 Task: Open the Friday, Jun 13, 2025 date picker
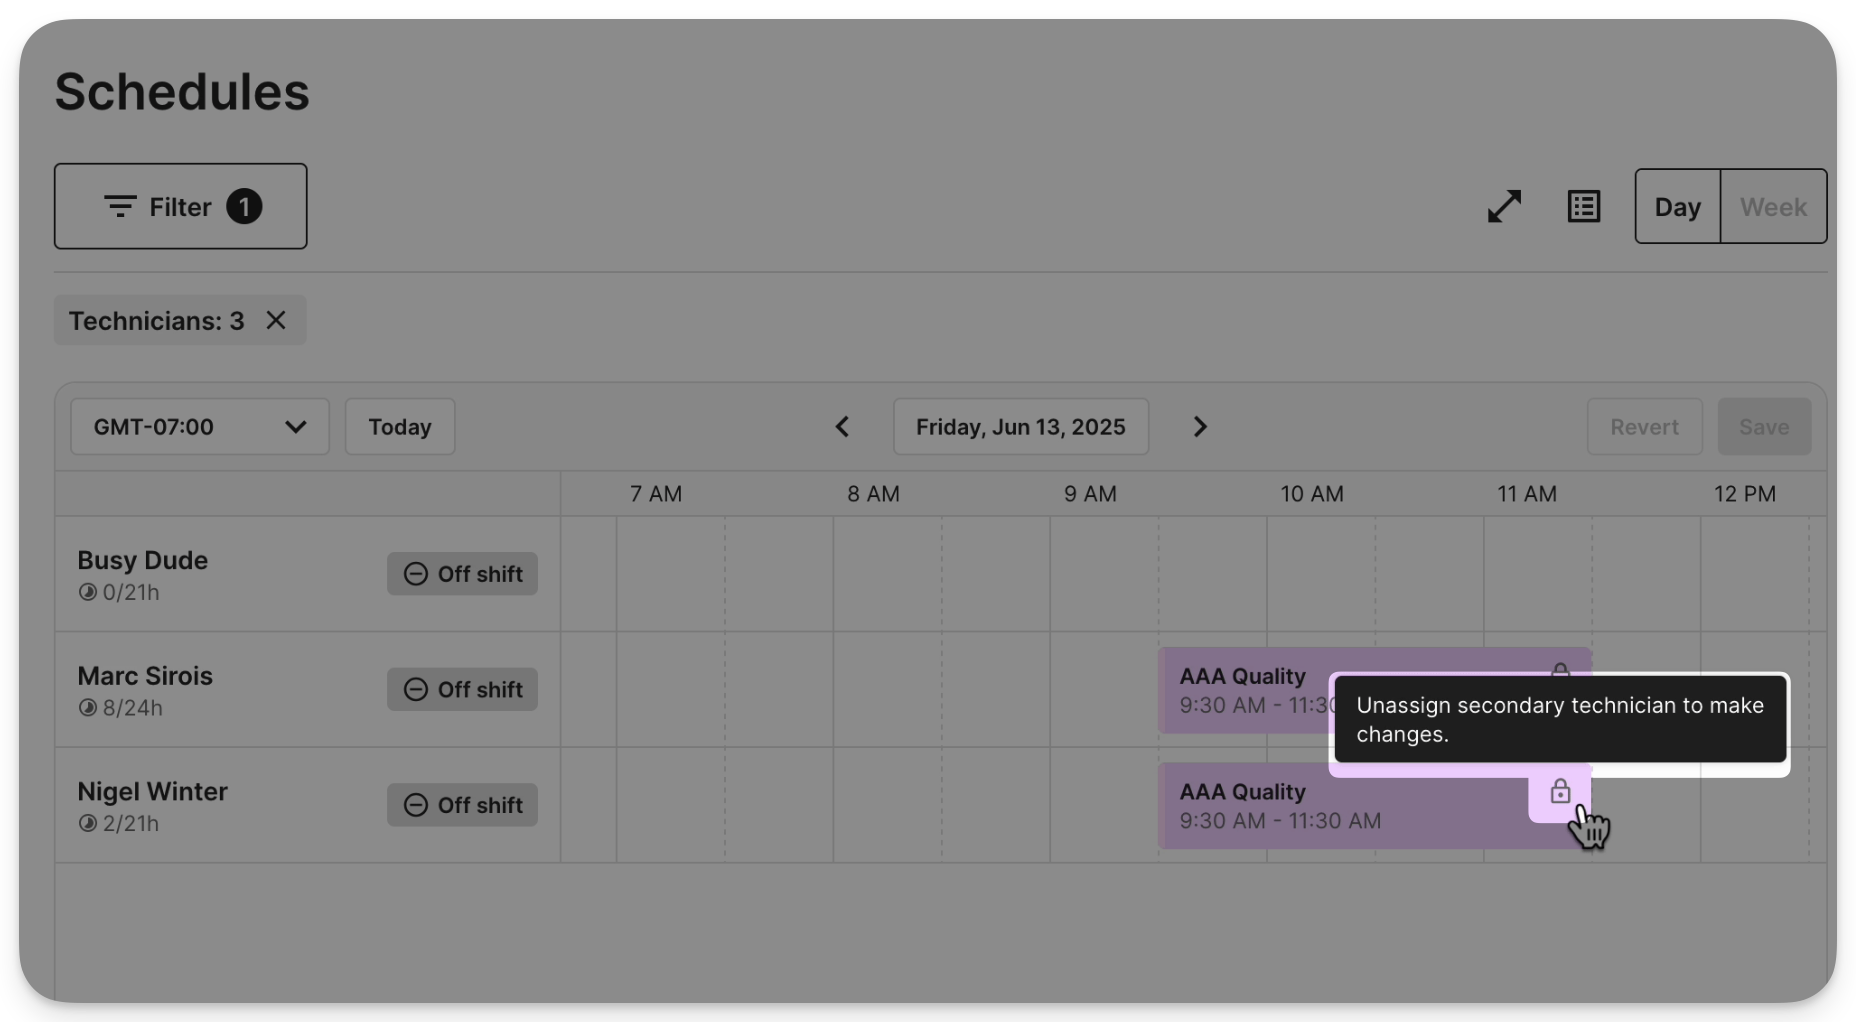(x=1021, y=427)
